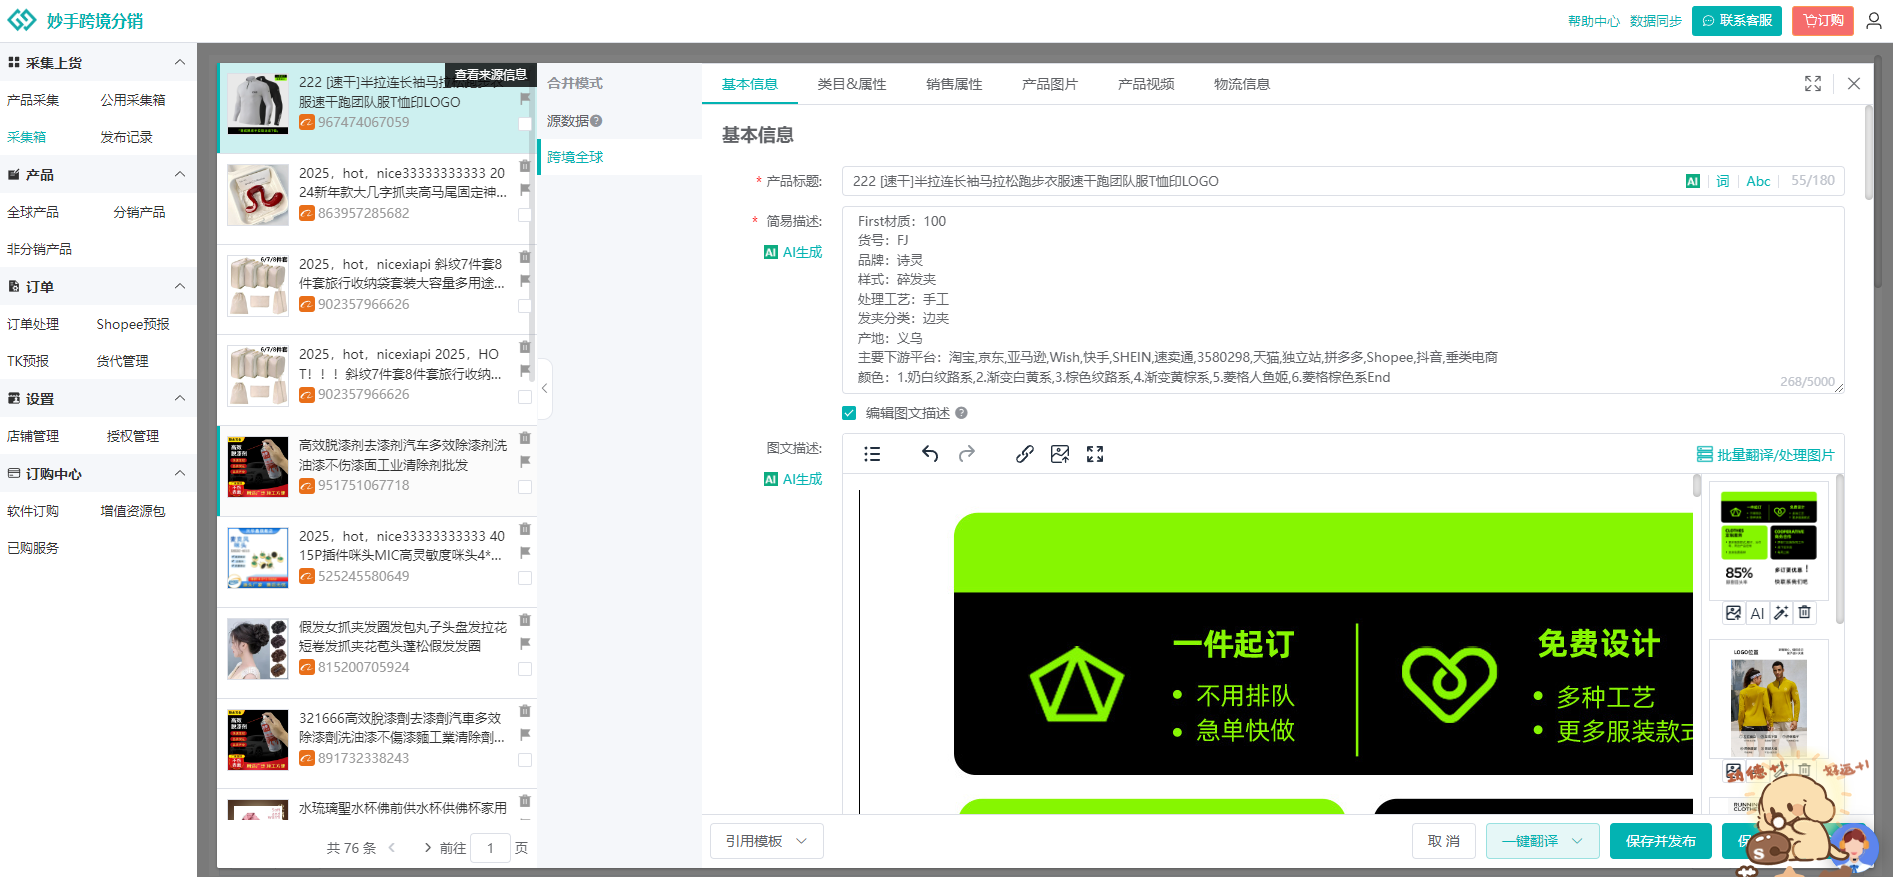Collapse the 设置 sidebar section
Screen dimensions: 1893x877
point(180,398)
